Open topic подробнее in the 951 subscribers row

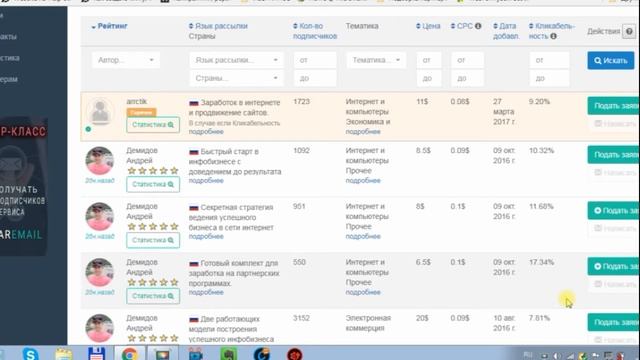coord(363,237)
